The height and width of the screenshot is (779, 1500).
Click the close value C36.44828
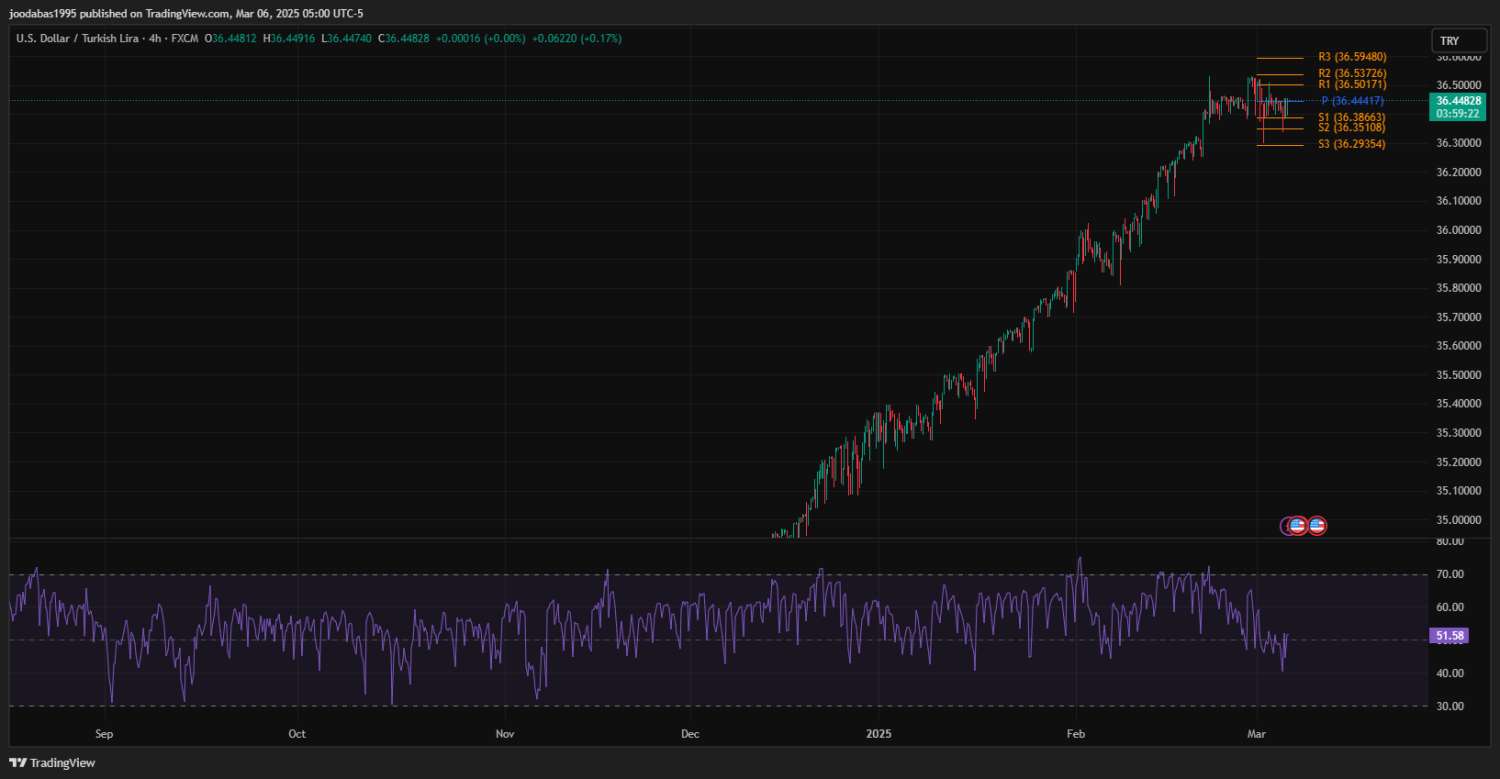(404, 39)
